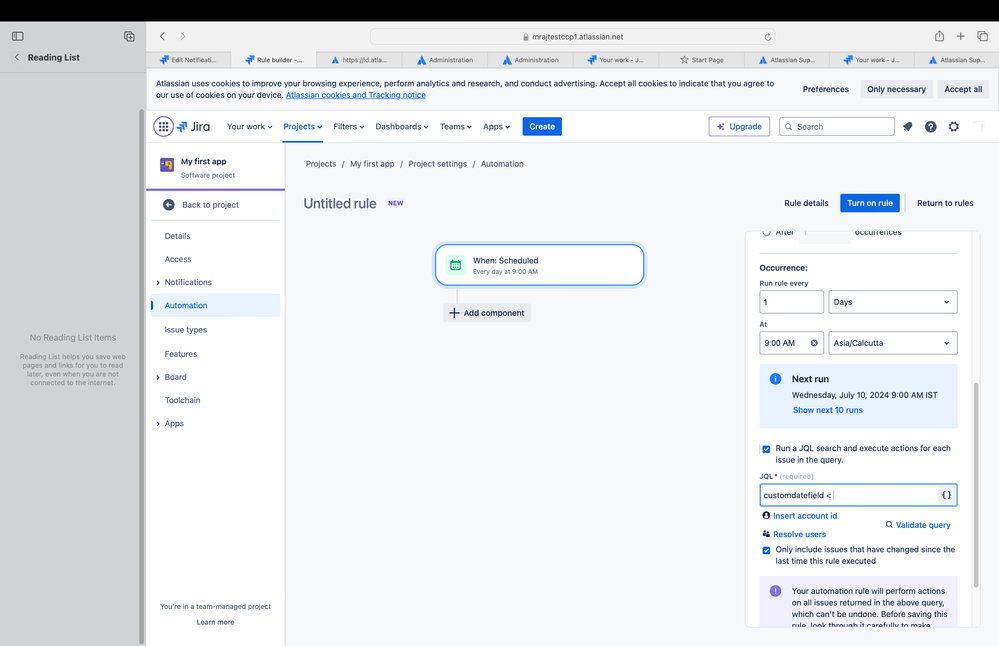Open the Dashboards menu
Image resolution: width=999 pixels, height=646 pixels.
401,127
